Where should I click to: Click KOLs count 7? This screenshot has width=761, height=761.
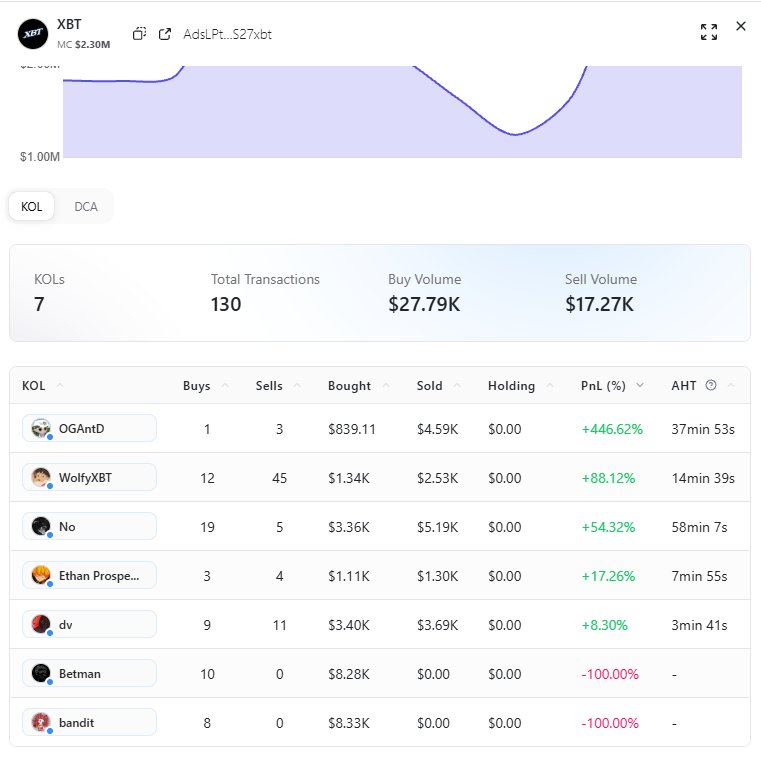click(39, 304)
